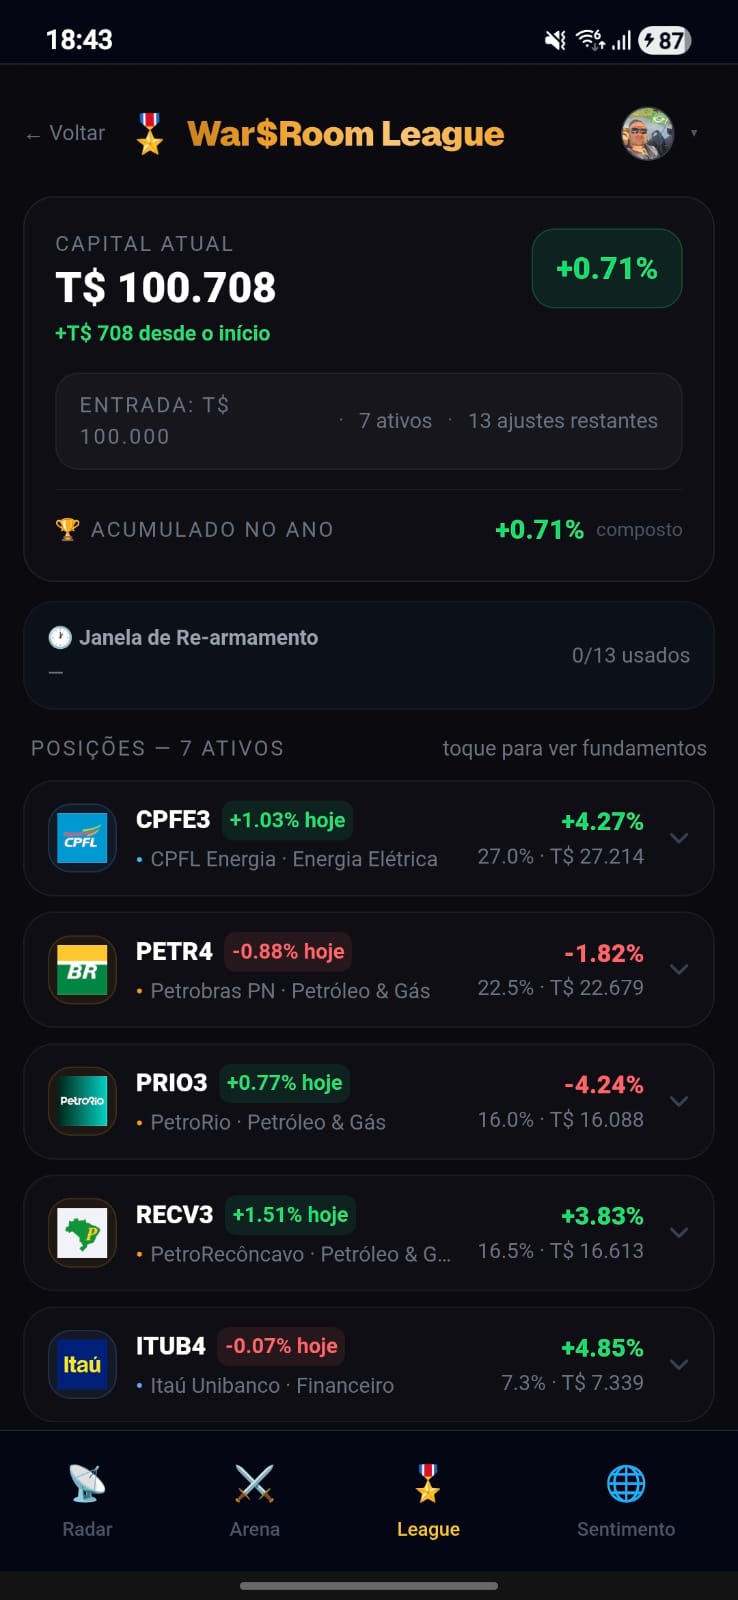Open the user profile avatar
This screenshot has height=1600, width=738.
646,133
